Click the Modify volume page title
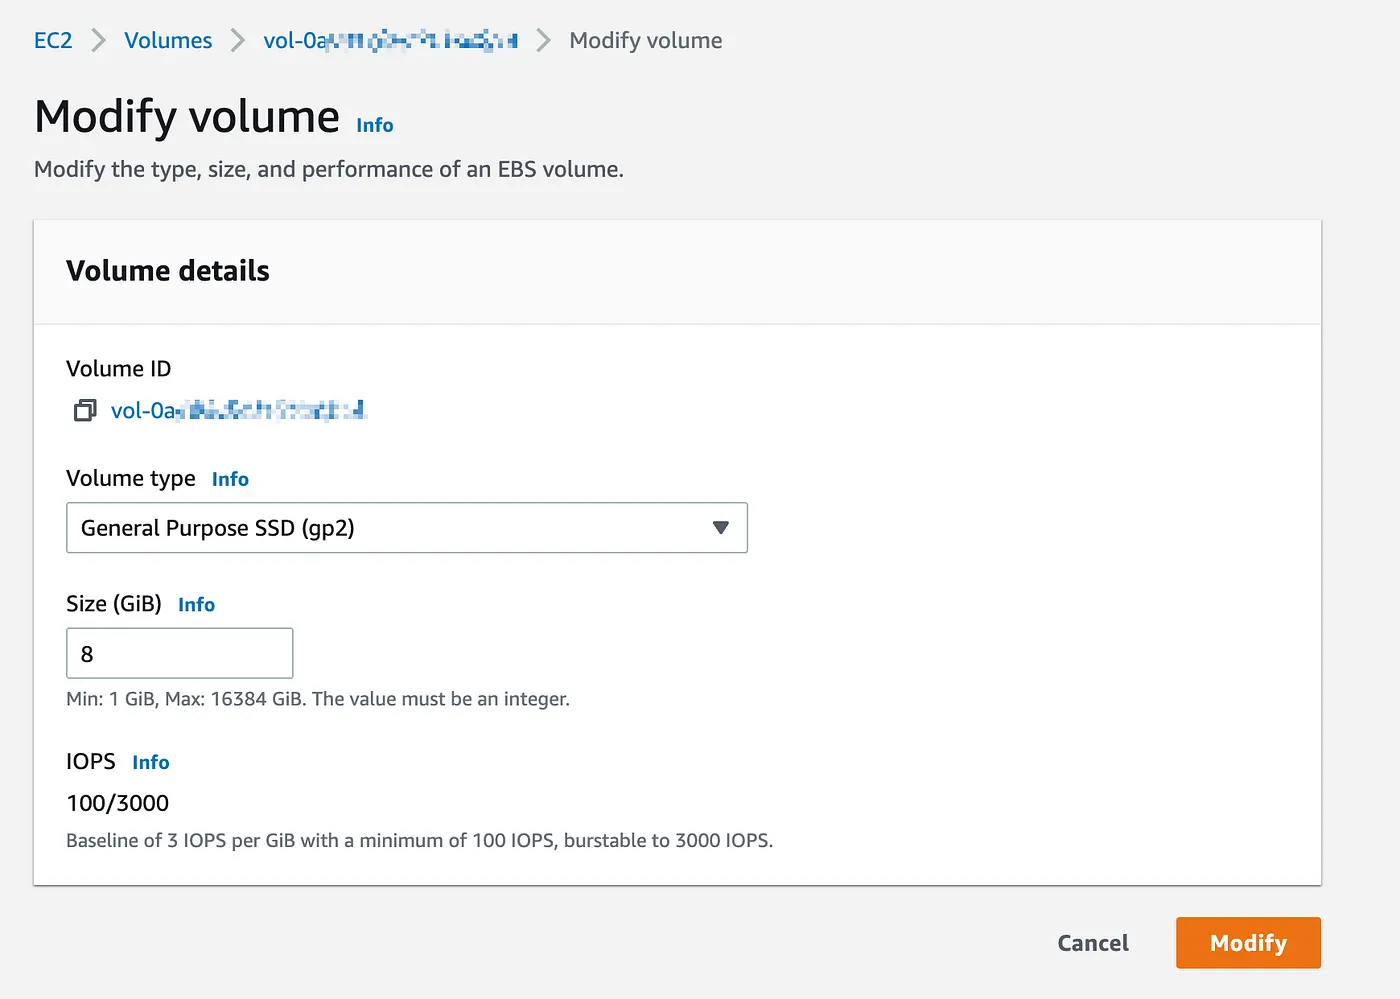 click(185, 116)
